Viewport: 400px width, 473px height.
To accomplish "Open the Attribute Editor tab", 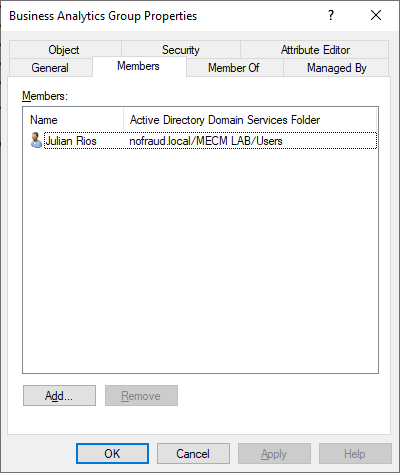I will click(x=315, y=50).
